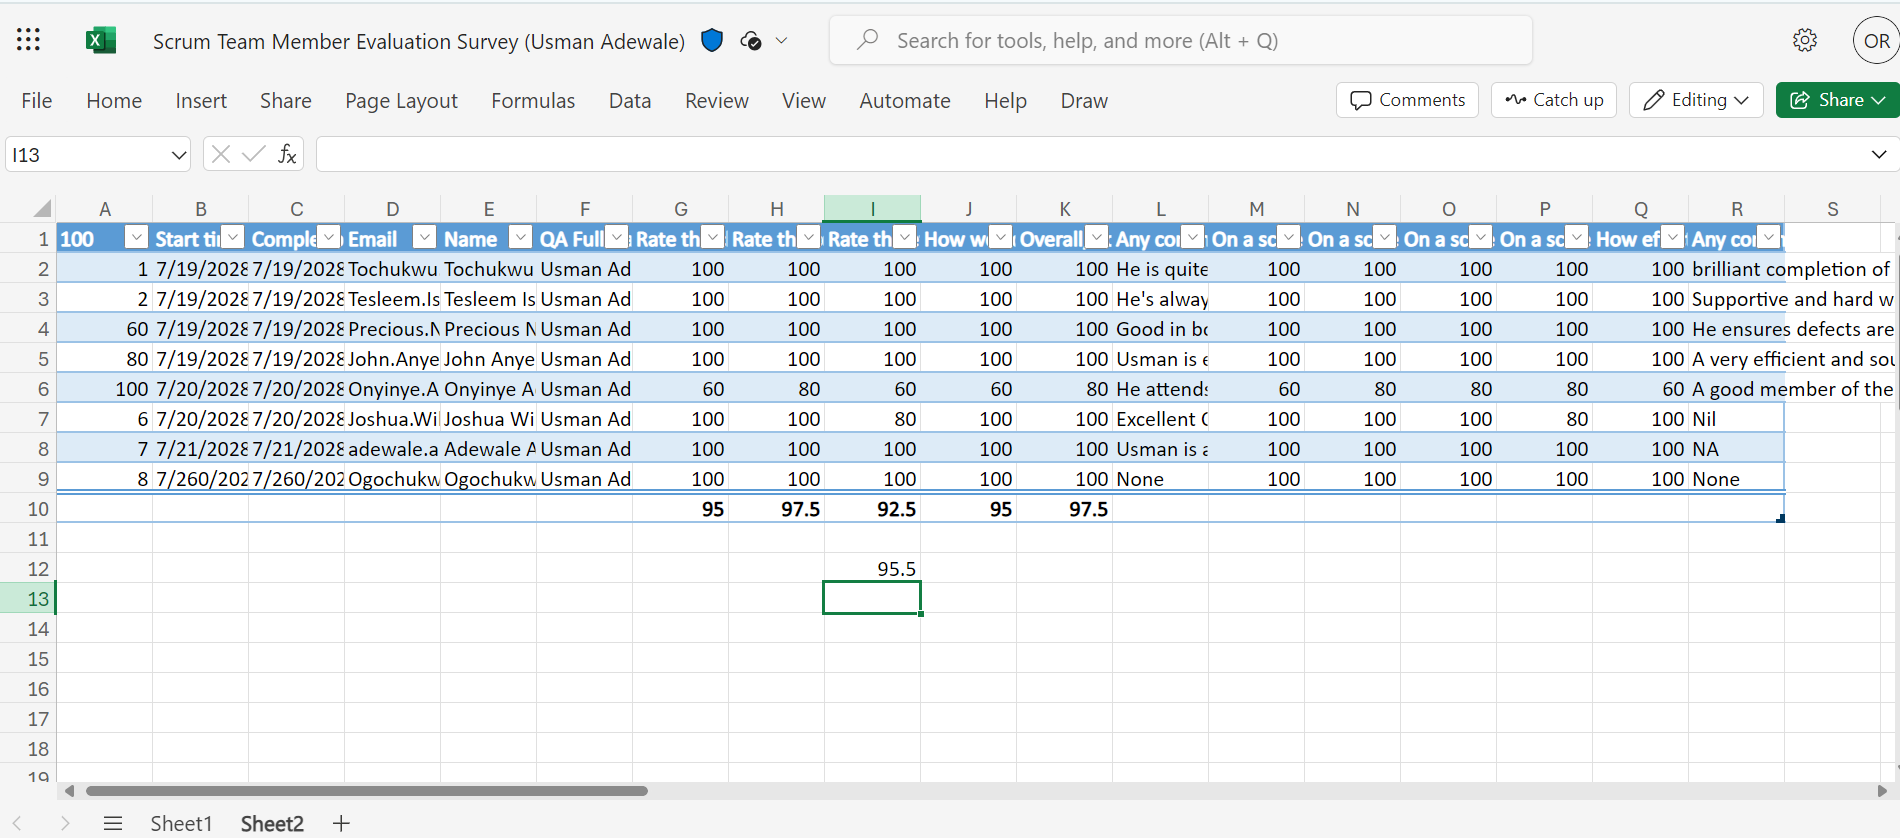The height and width of the screenshot is (838, 1900).
Task: Click the select all cells corner triangle
Action: coord(42,208)
